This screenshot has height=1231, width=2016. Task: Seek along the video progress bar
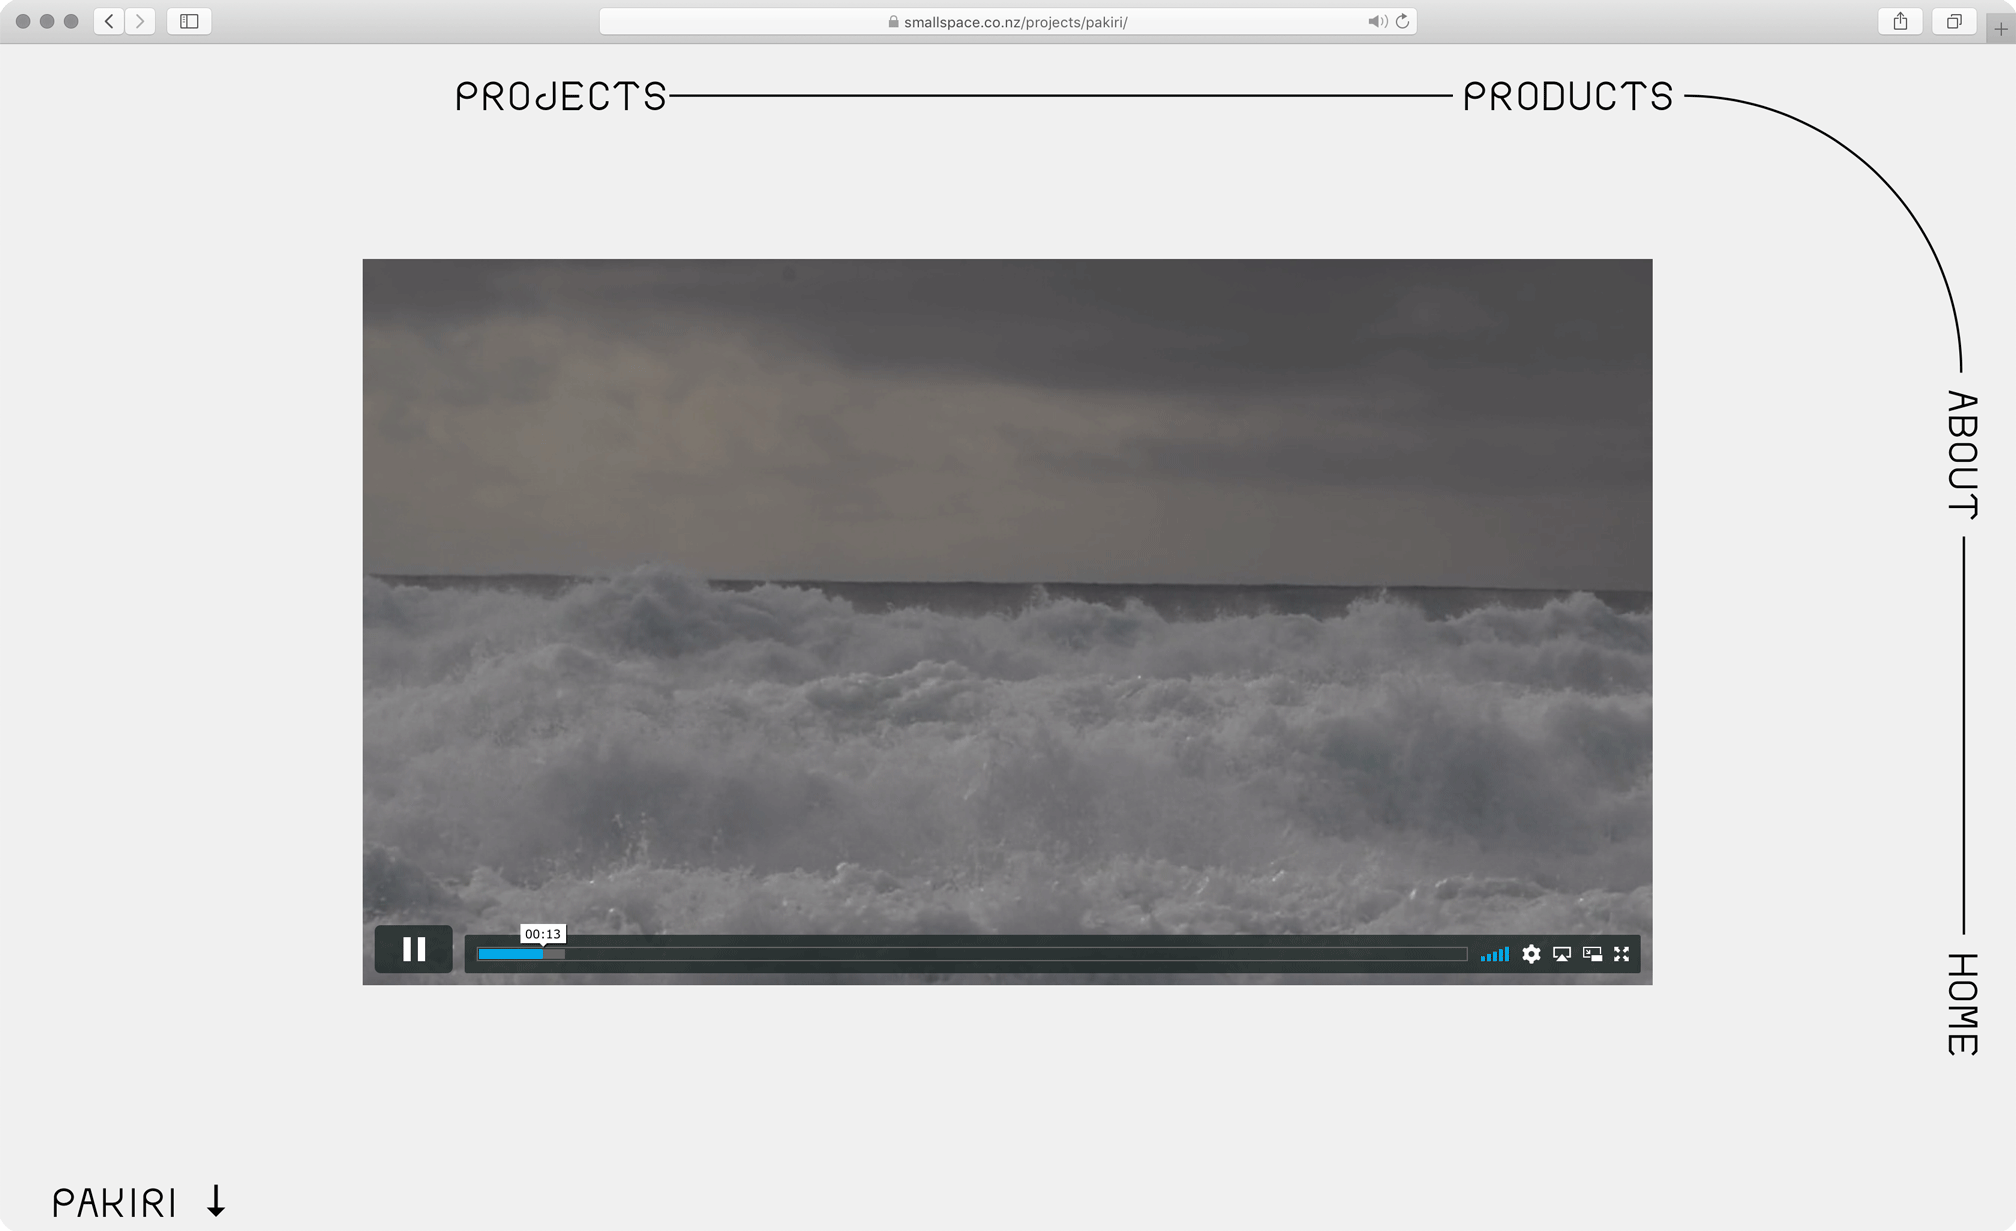(x=972, y=954)
